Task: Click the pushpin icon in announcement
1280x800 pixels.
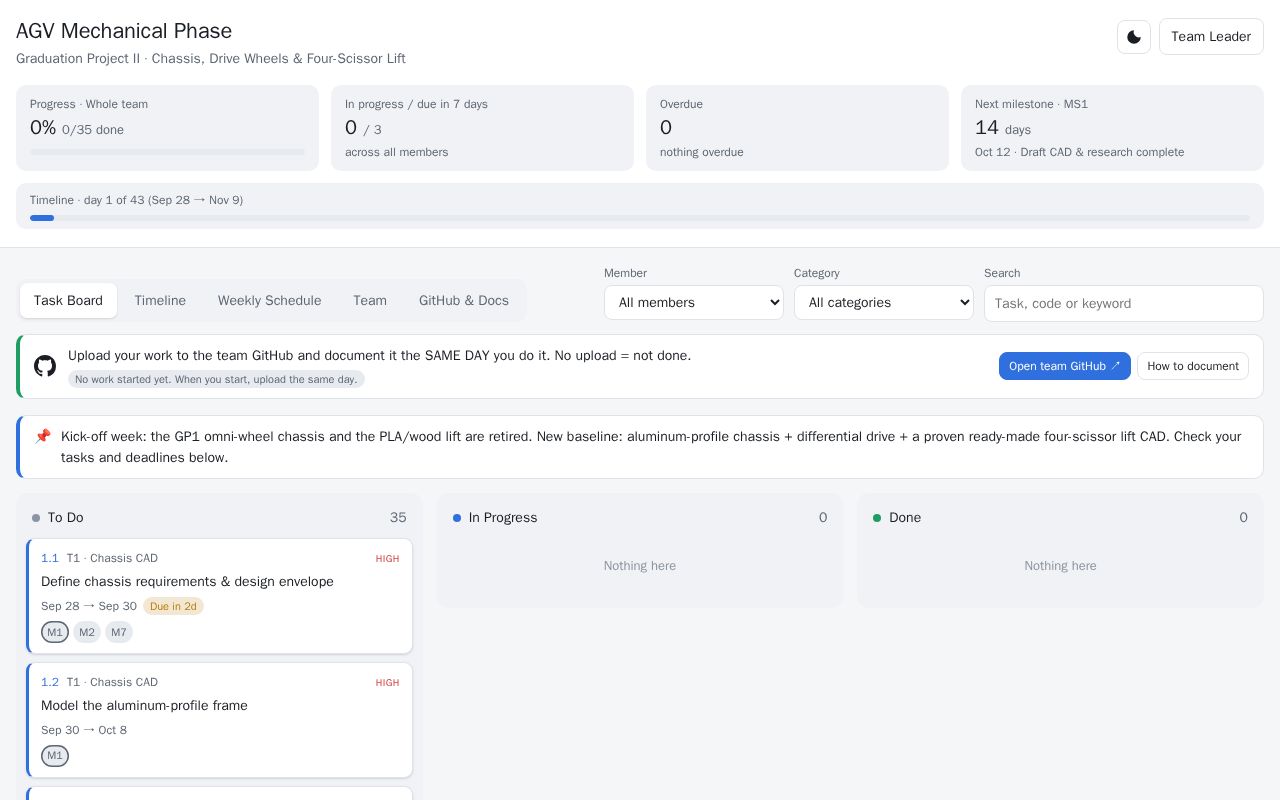Action: [x=42, y=436]
